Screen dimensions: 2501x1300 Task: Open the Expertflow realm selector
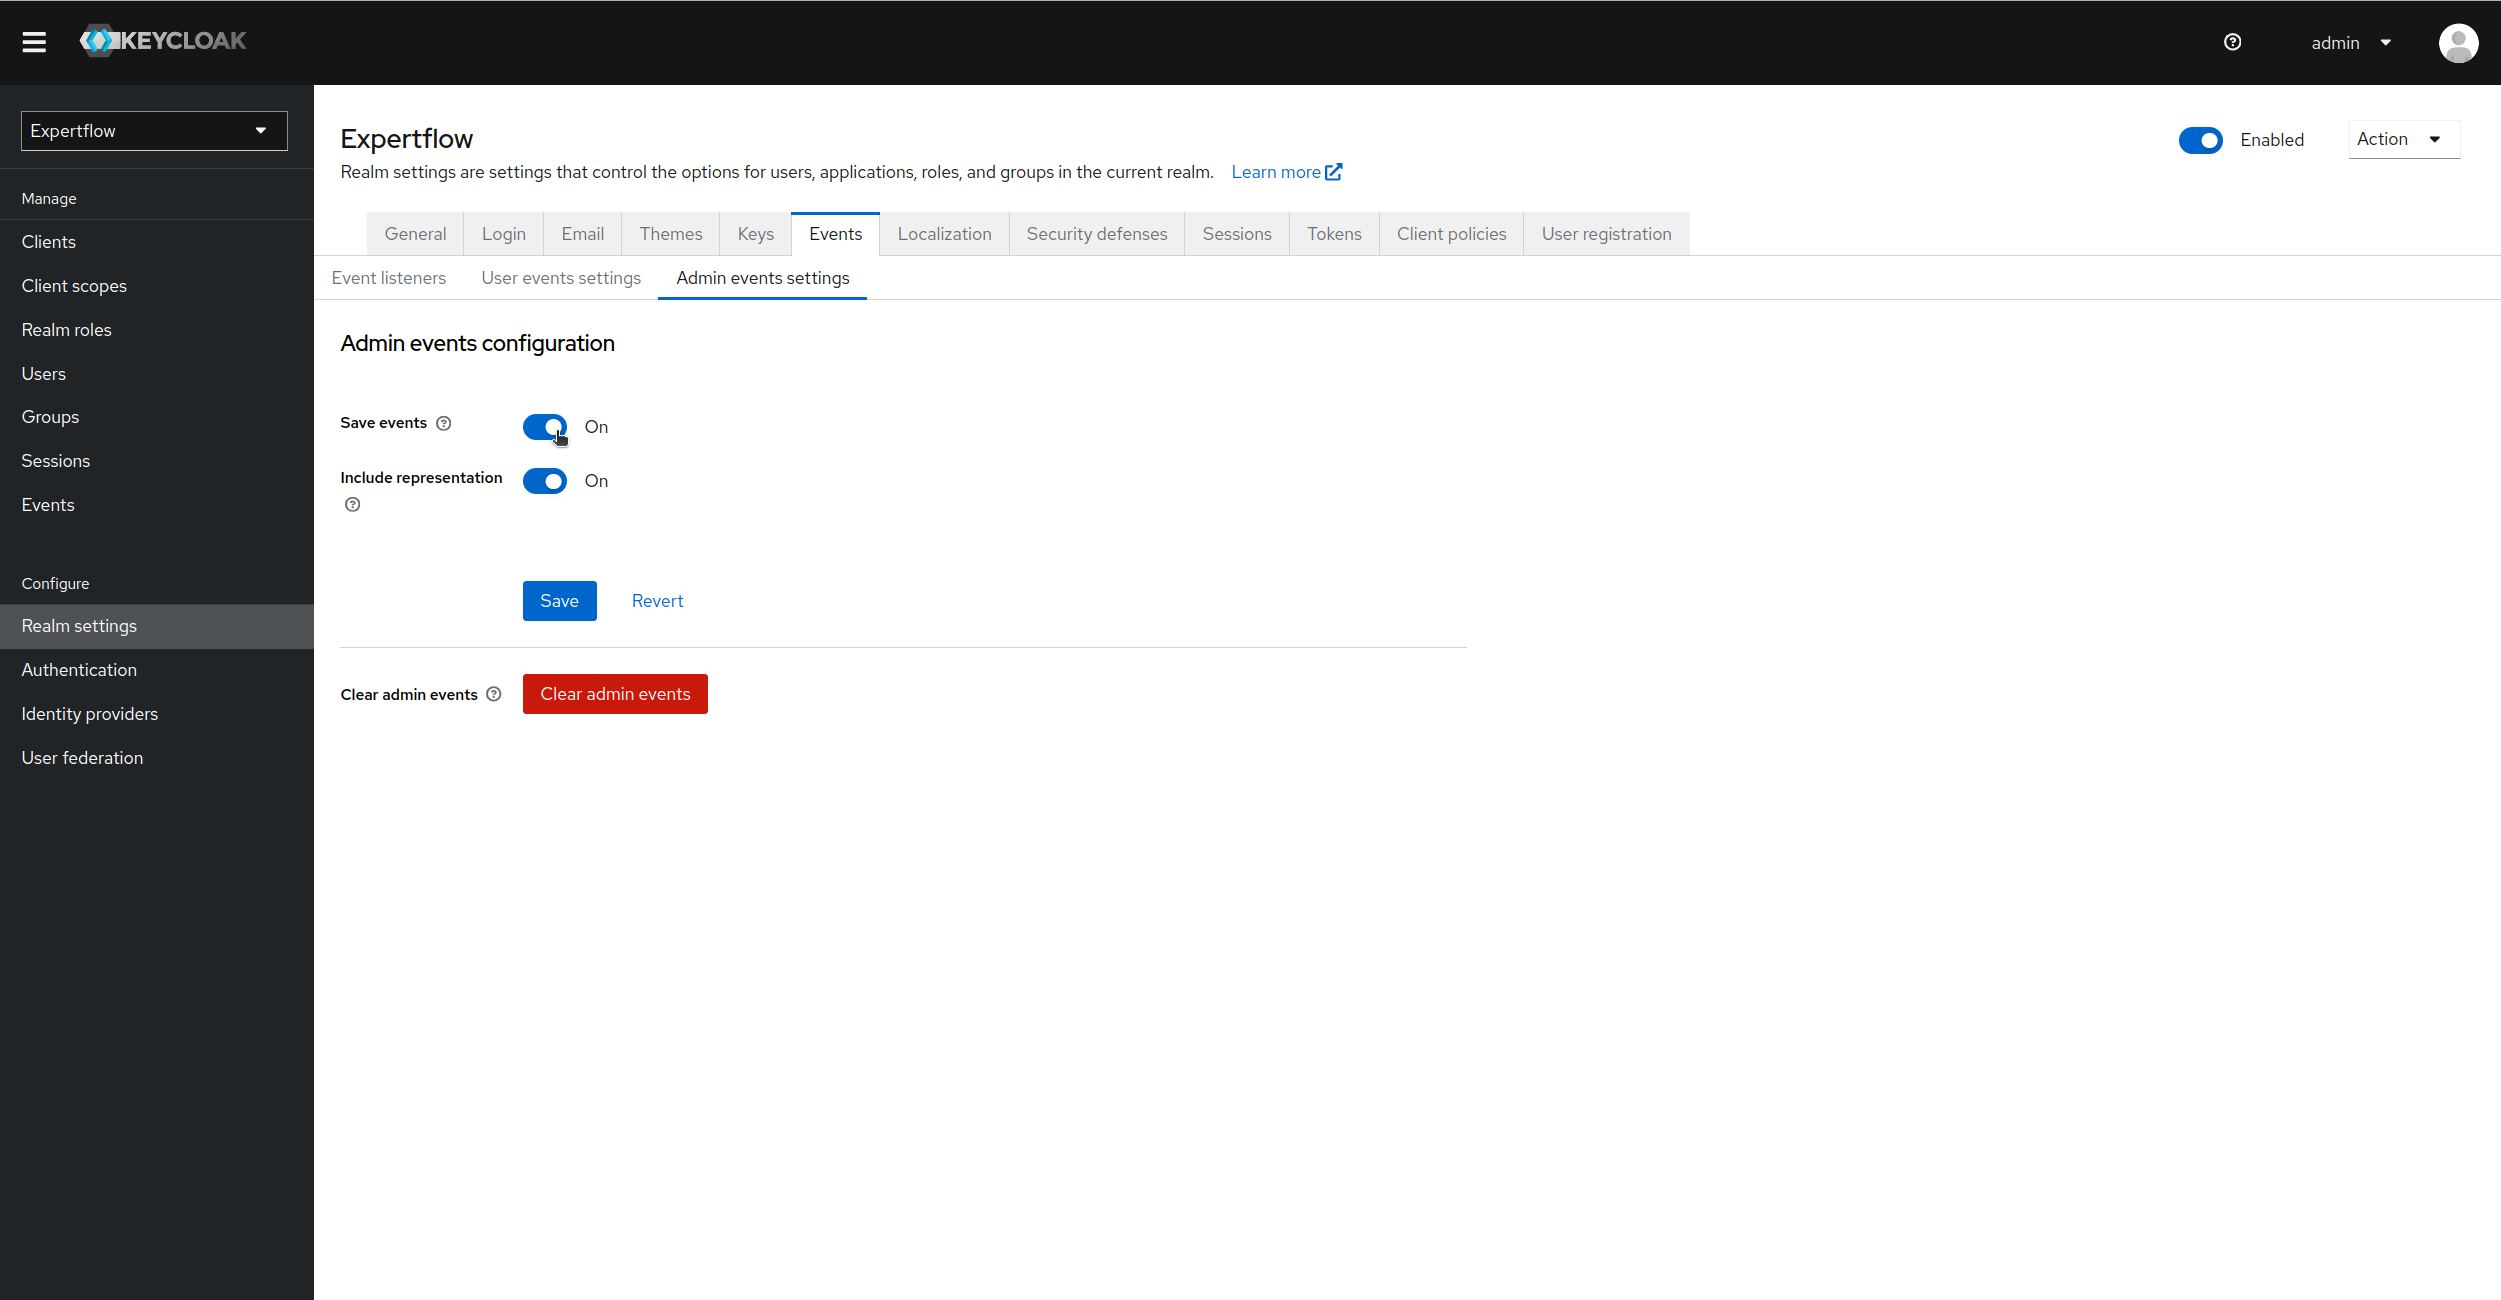[153, 130]
